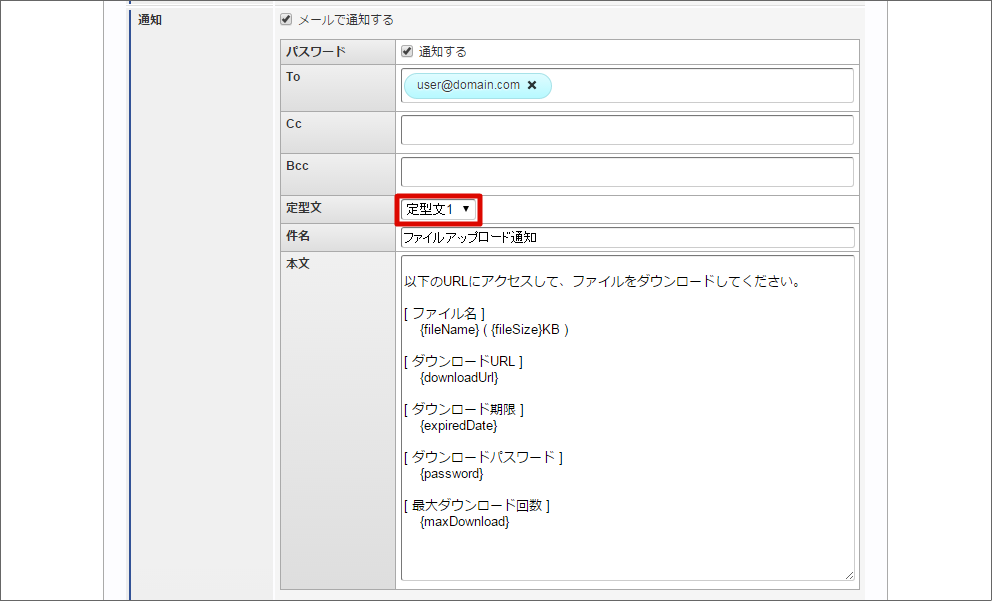Click the 定型文 row label
The height and width of the screenshot is (601, 992).
click(304, 208)
